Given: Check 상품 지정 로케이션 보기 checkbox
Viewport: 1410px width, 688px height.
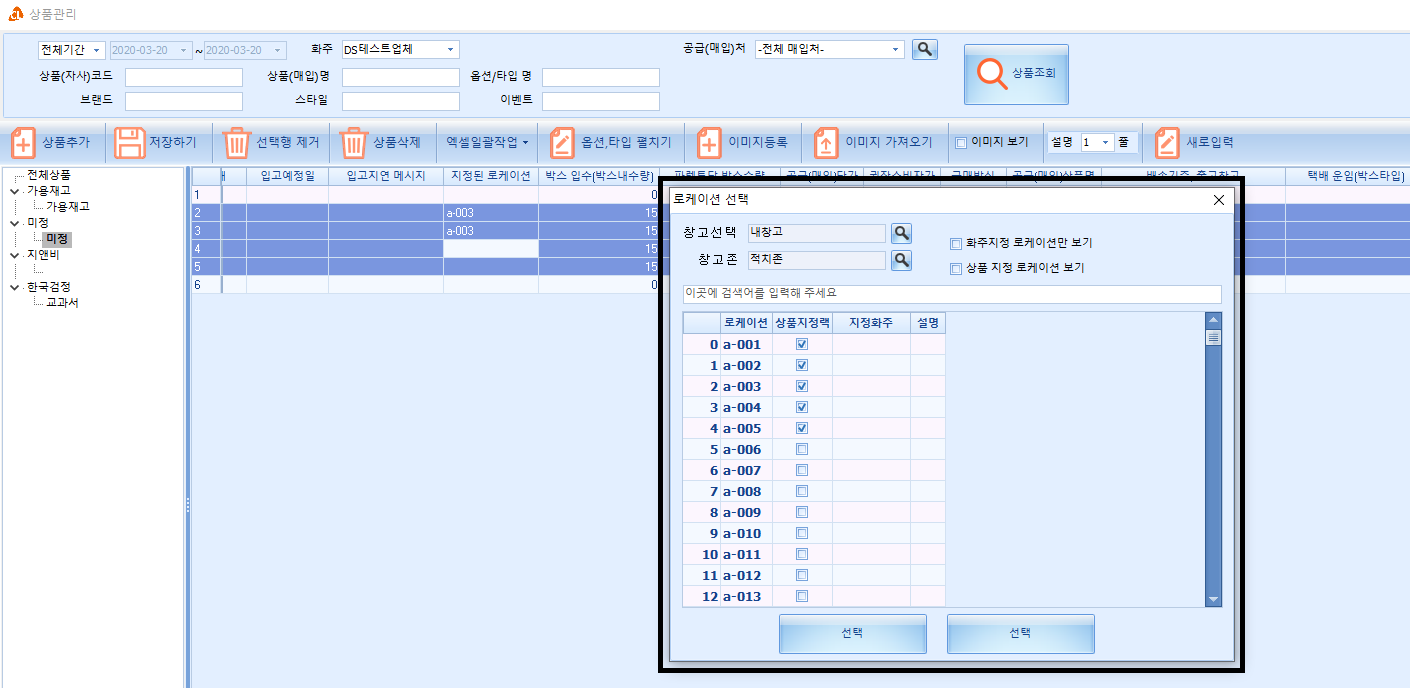Looking at the screenshot, I should pyautogui.click(x=956, y=268).
